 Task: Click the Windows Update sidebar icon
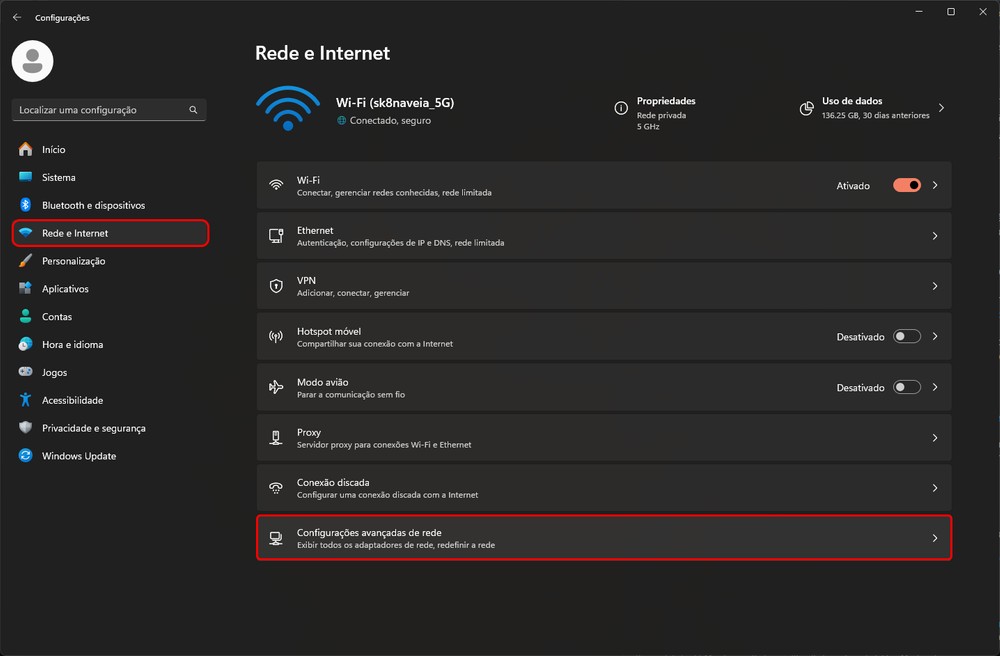click(26, 456)
